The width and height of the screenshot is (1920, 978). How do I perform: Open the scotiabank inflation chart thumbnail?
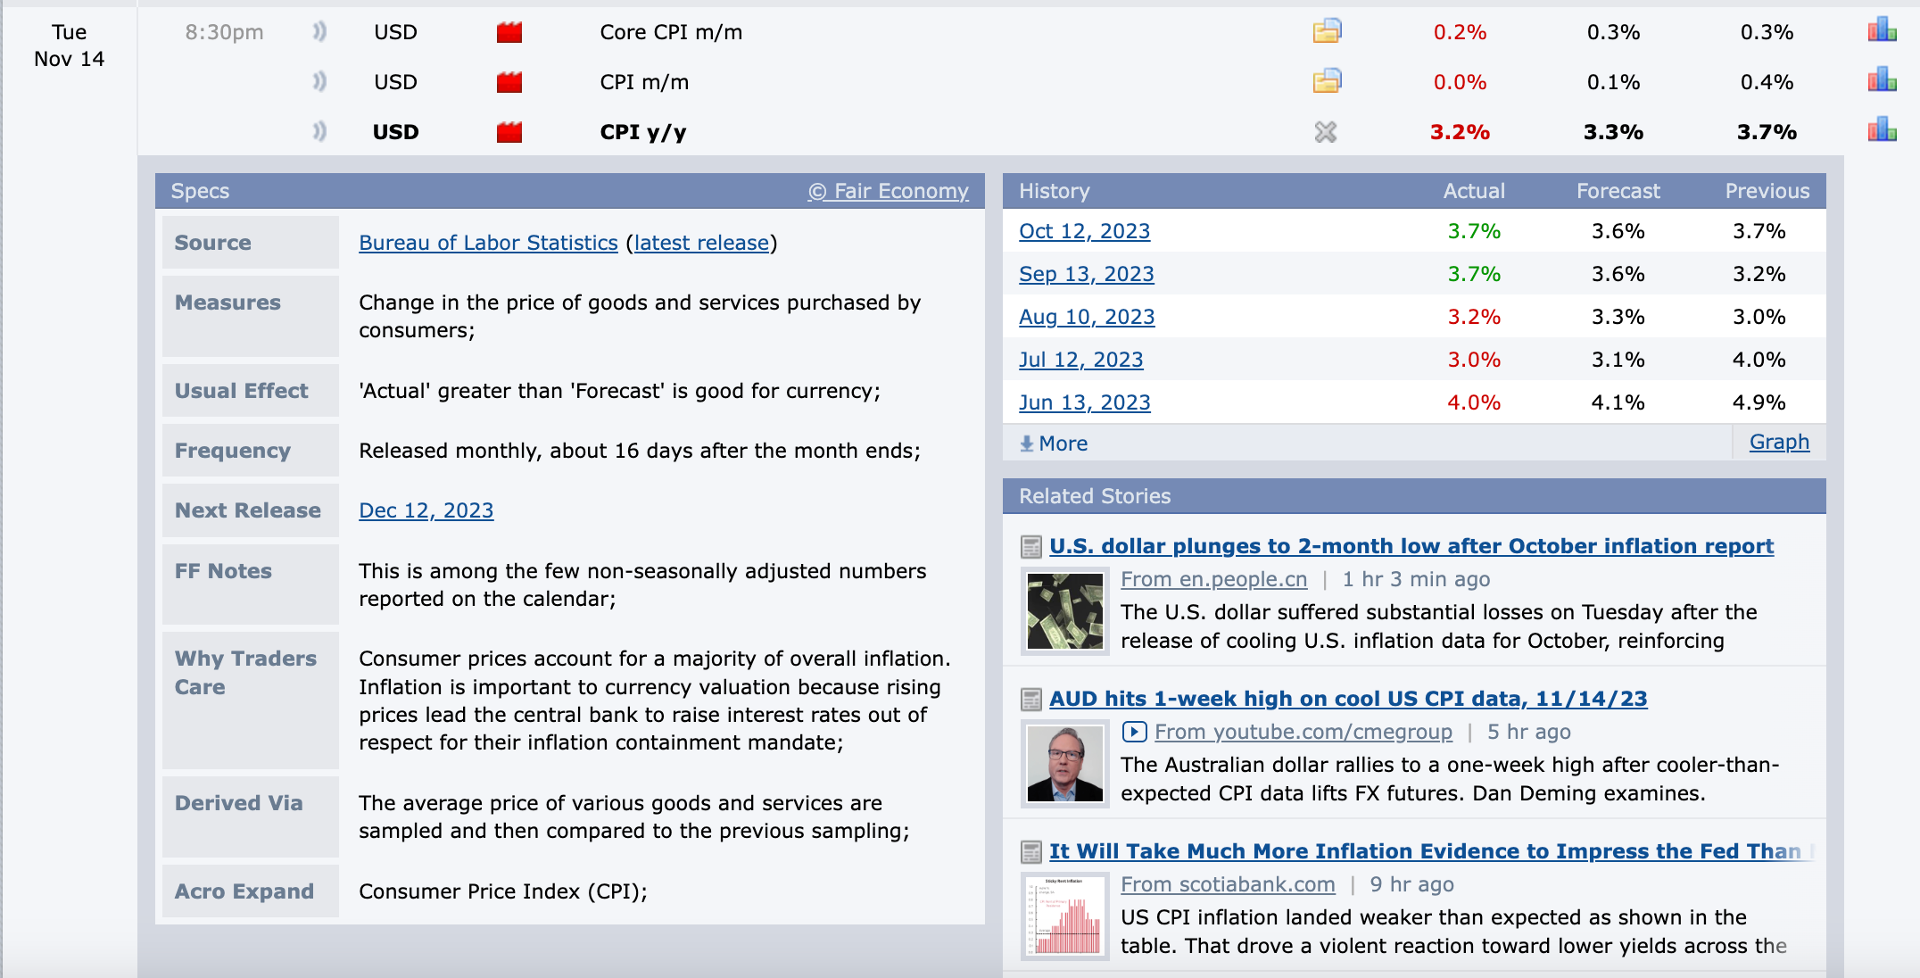coord(1065,916)
